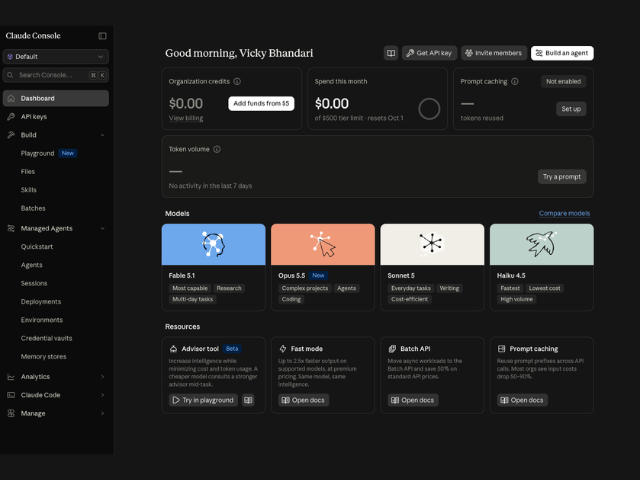Image resolution: width=640 pixels, height=480 pixels.
Task: Click the Batch API icon
Action: 392,349
